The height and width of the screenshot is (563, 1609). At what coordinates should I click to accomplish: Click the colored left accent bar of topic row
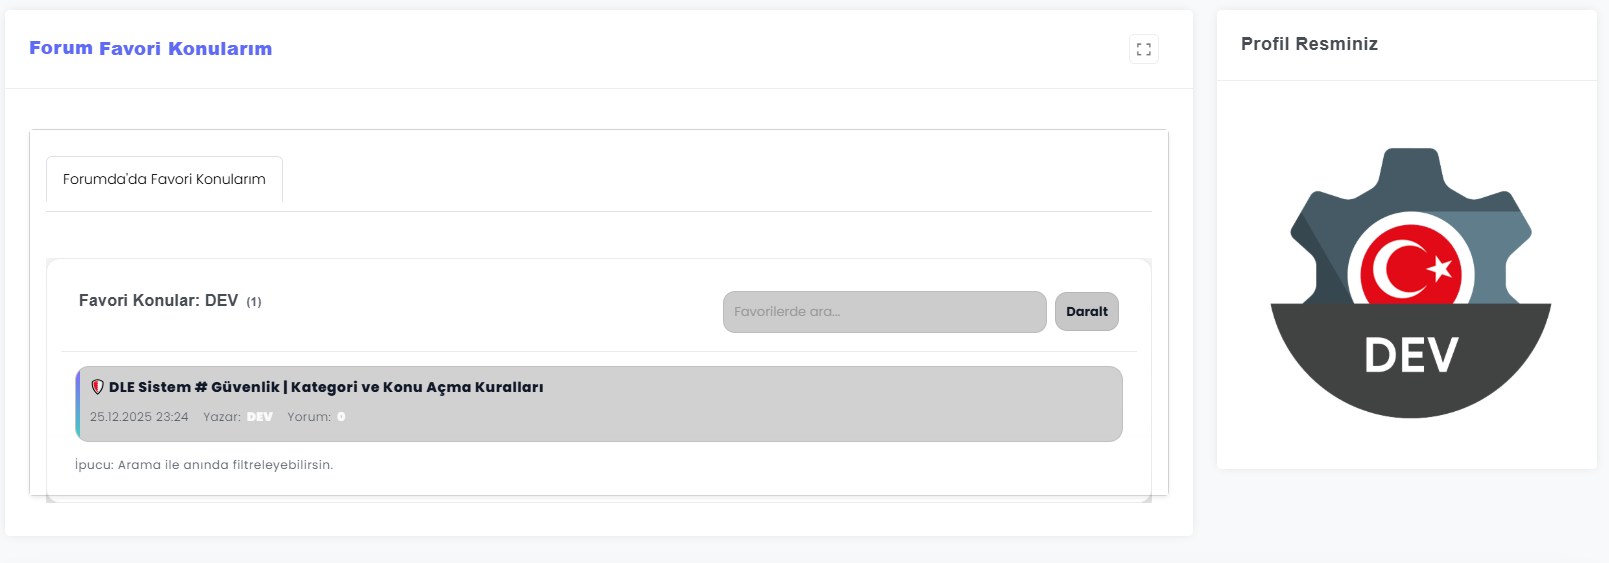point(78,404)
